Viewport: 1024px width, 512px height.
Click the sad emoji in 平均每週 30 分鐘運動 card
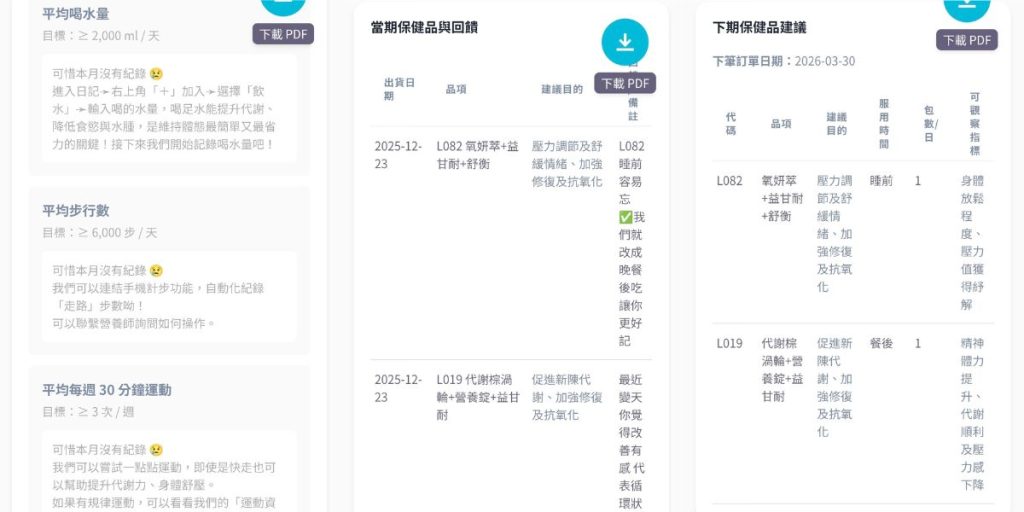click(x=156, y=450)
